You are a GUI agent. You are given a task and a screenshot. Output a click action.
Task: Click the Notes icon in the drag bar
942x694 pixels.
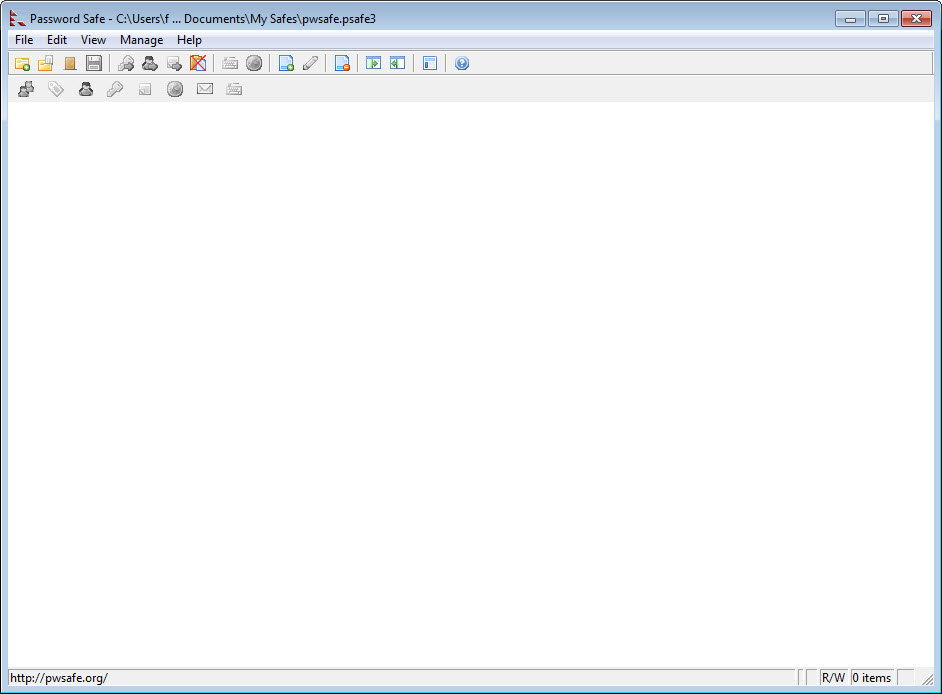coord(145,89)
